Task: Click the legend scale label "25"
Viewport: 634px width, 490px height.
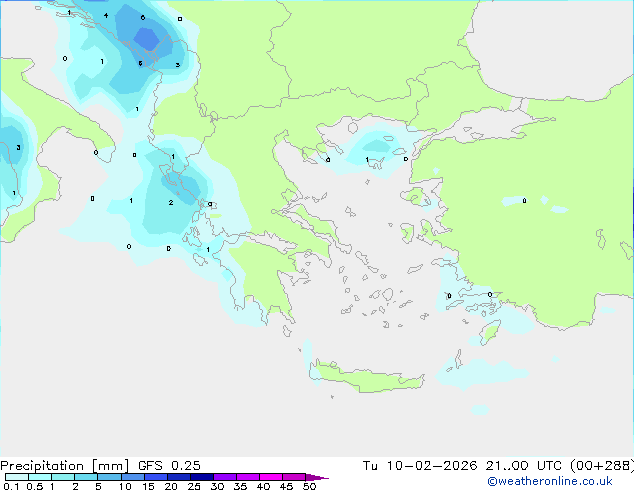Action: coord(194,486)
